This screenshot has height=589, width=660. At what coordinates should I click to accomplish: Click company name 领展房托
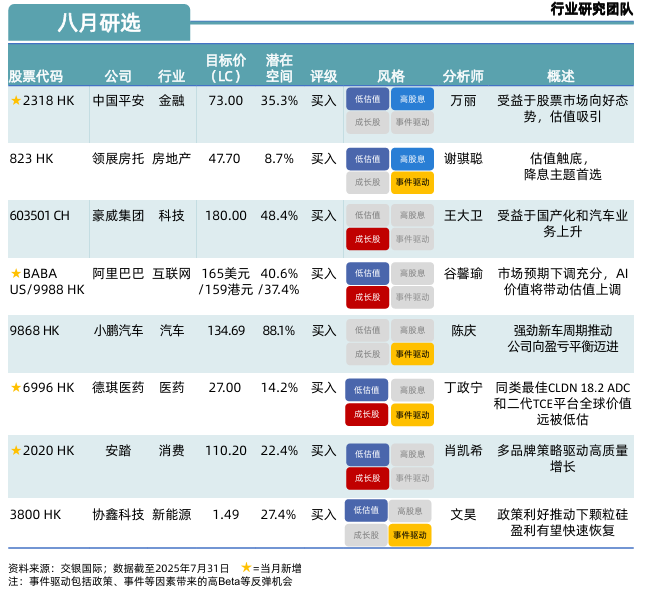(118, 159)
